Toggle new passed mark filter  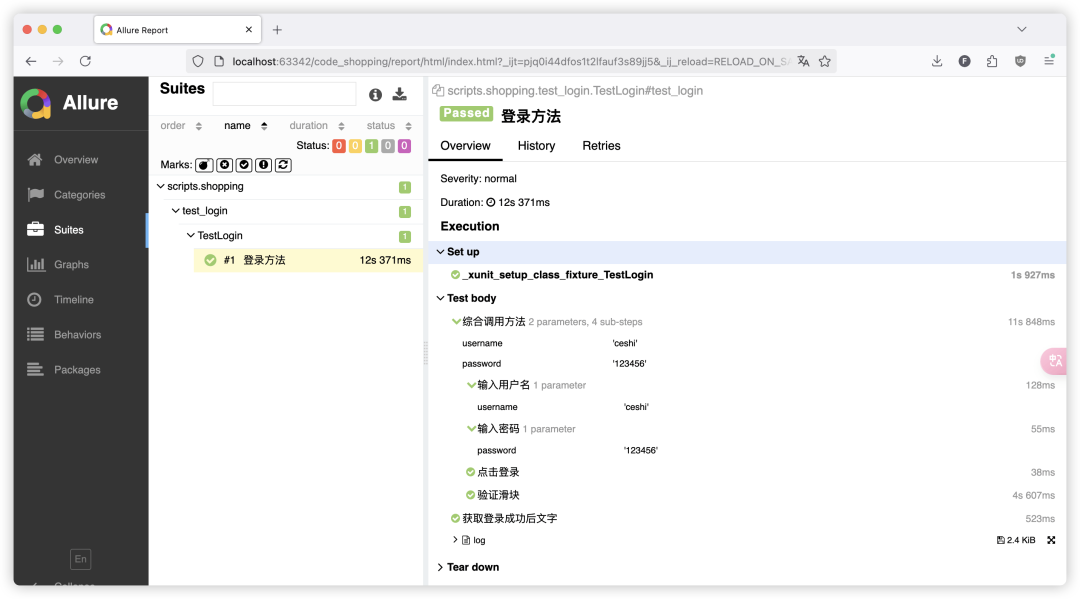pos(244,165)
